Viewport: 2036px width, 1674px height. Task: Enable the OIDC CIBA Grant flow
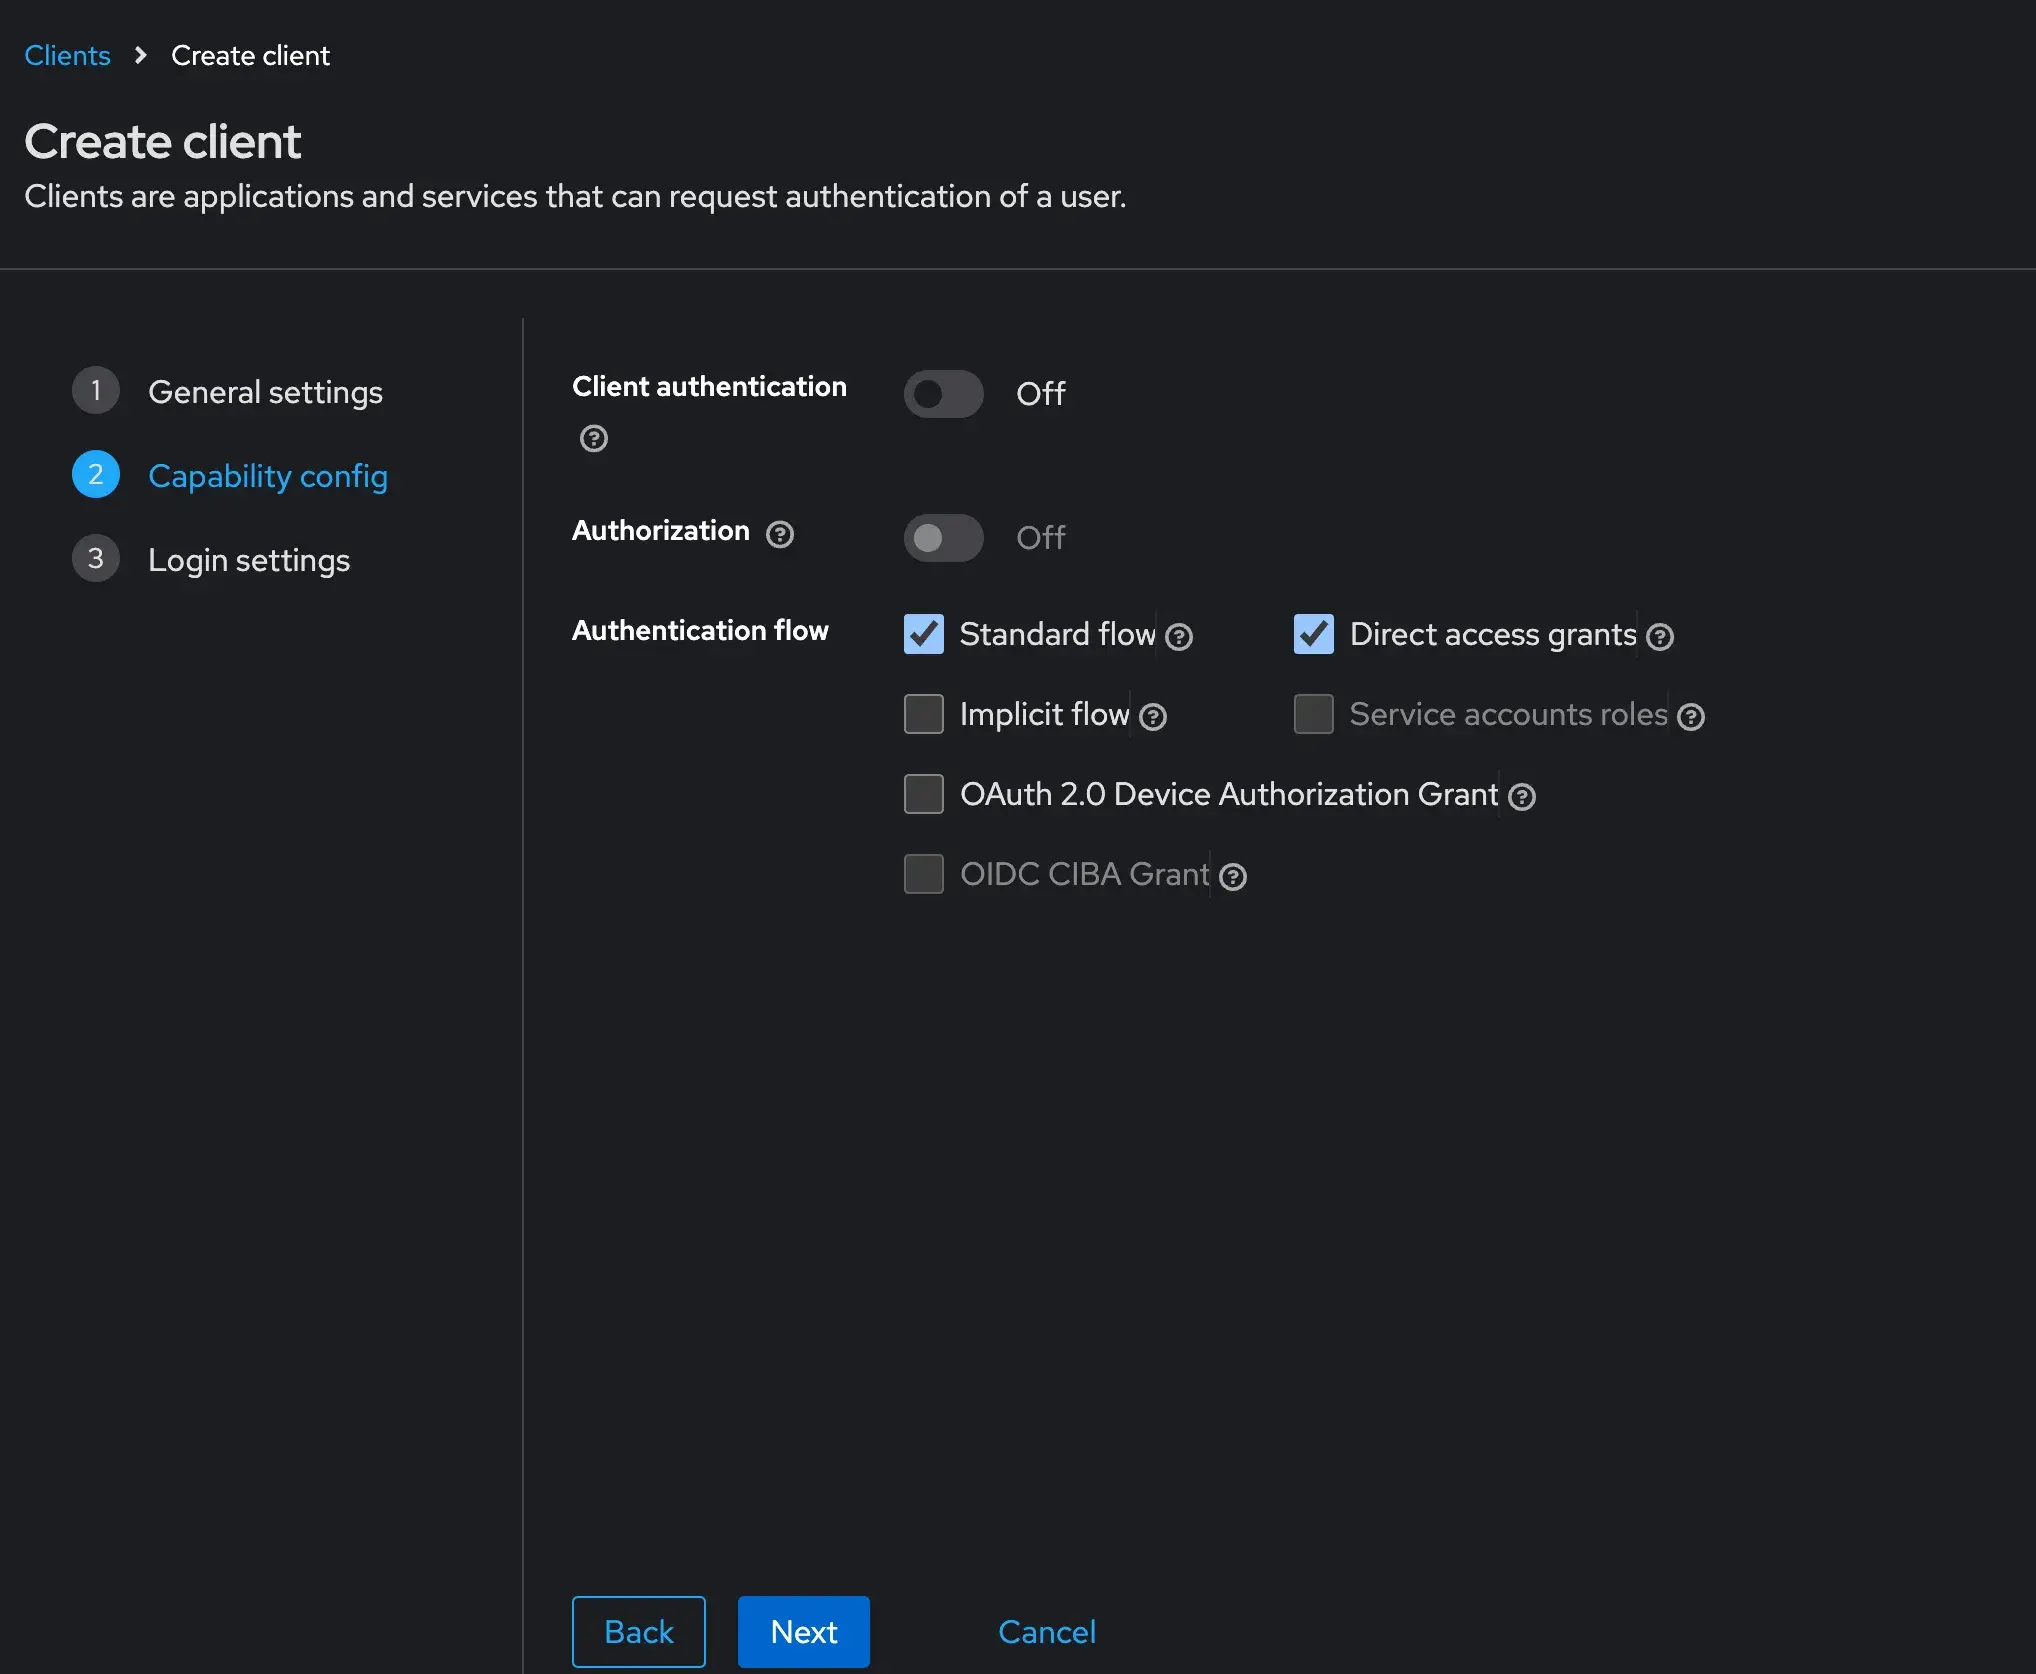[x=923, y=874]
